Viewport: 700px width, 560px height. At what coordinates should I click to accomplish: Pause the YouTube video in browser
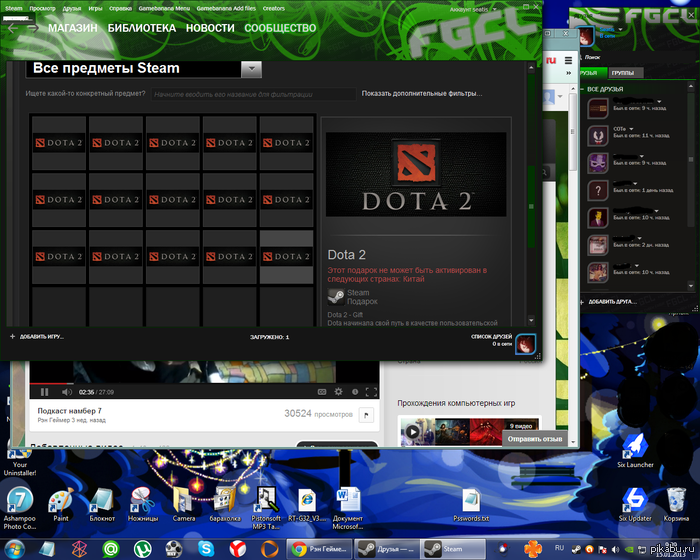click(x=44, y=392)
